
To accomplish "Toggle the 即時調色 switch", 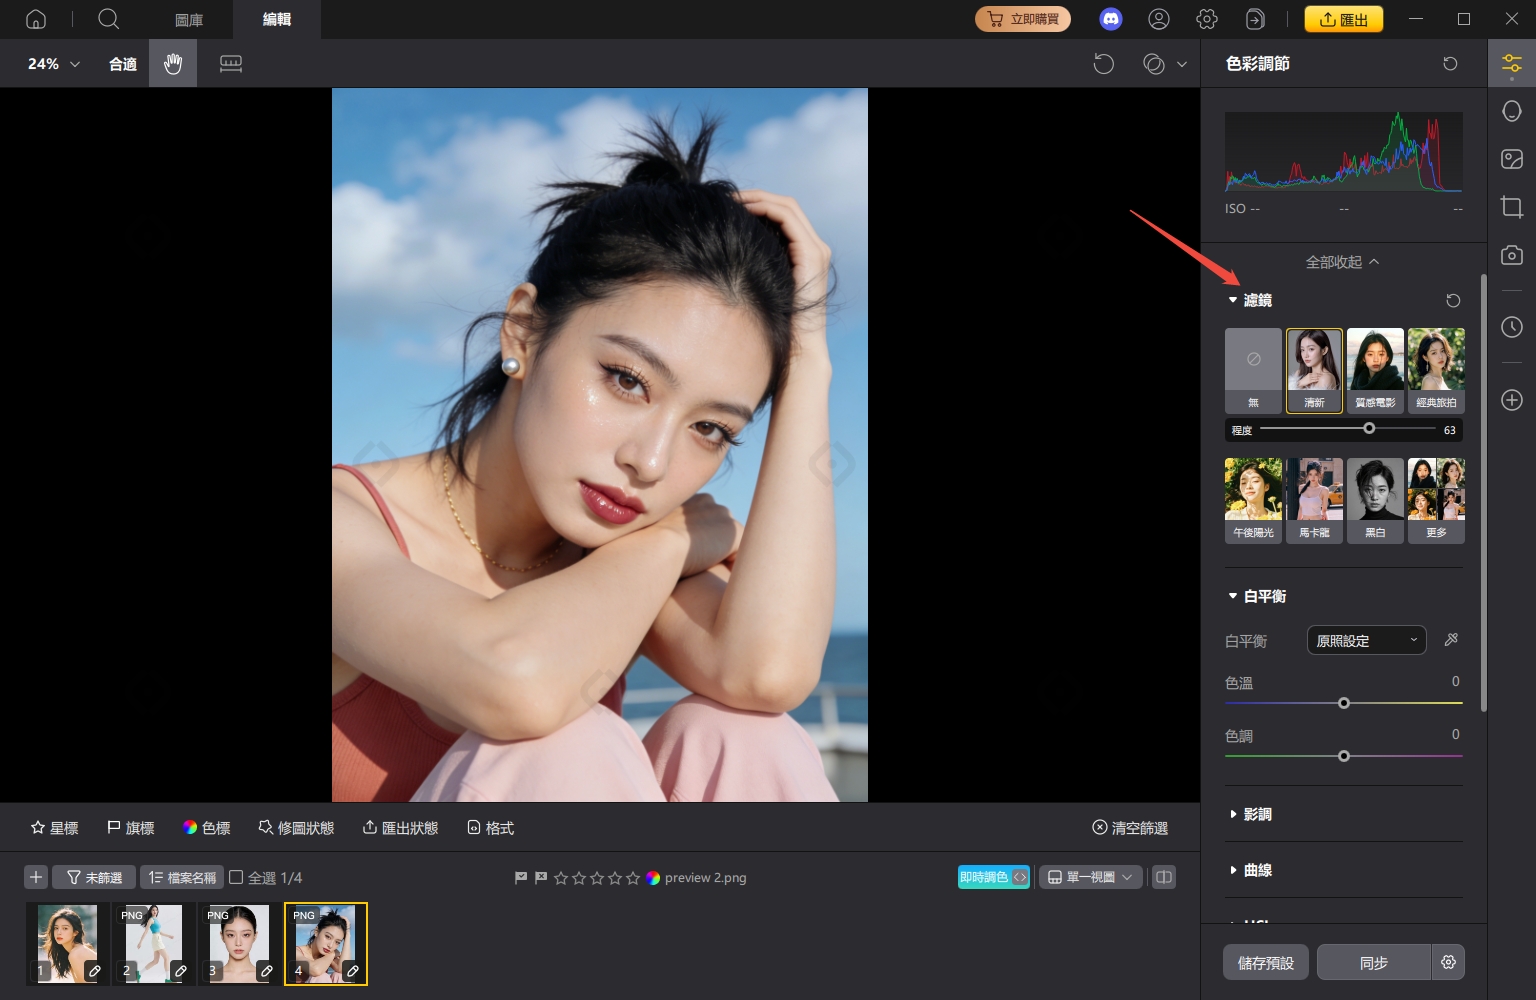I will 993,877.
